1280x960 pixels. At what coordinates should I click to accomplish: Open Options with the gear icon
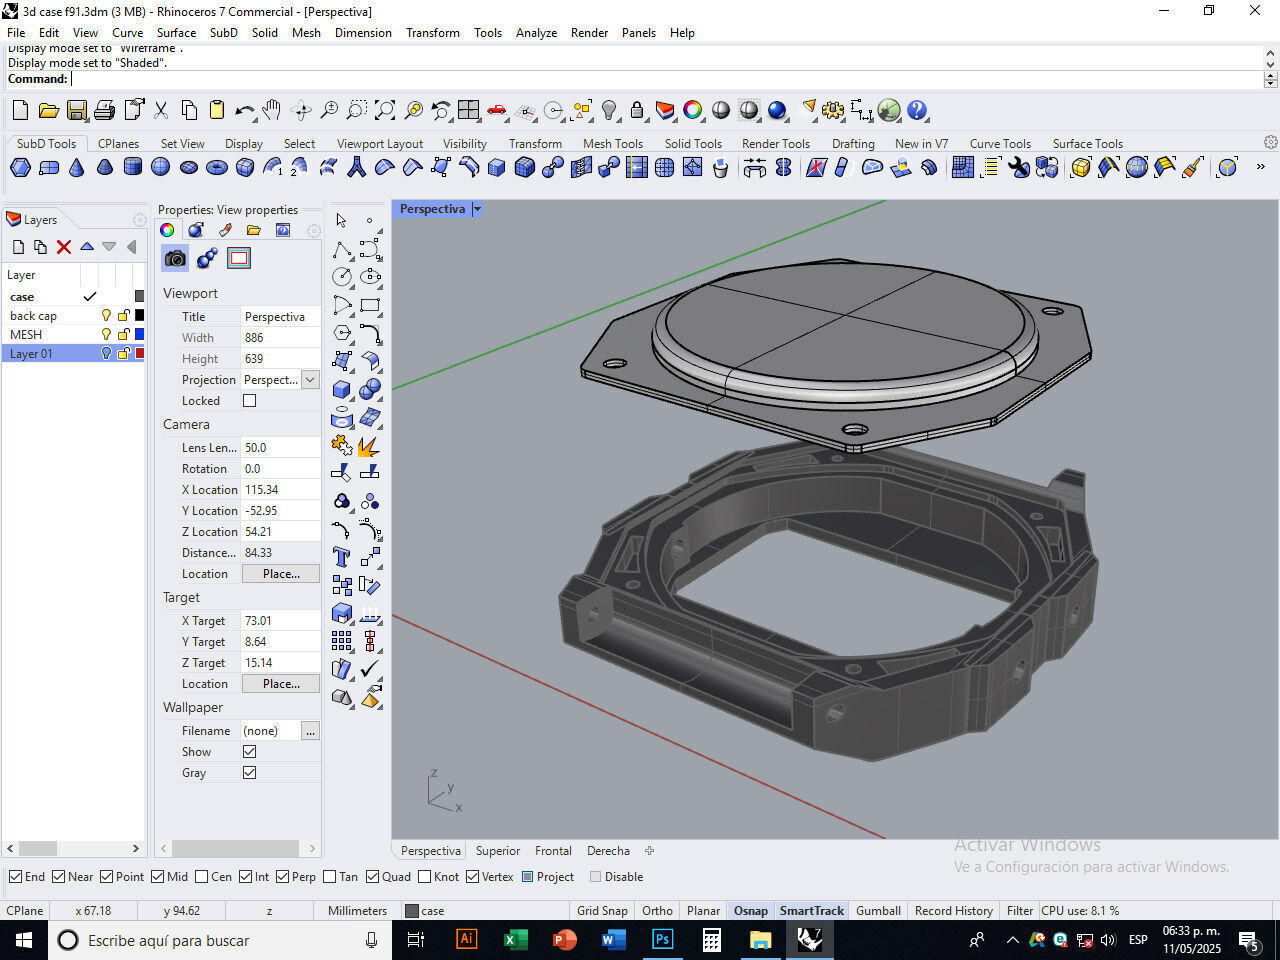pos(832,110)
